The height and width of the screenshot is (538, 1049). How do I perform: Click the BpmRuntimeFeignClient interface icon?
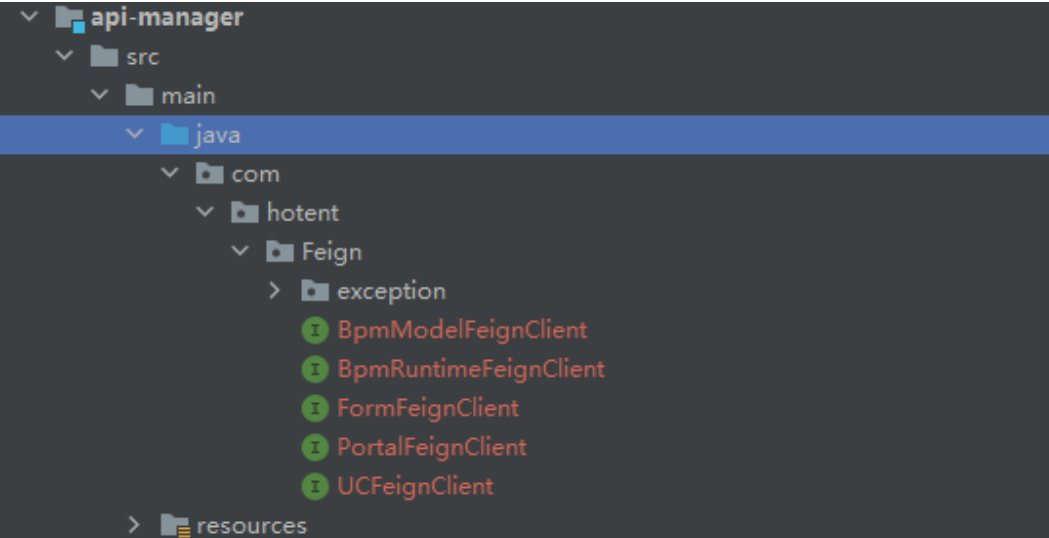(315, 369)
